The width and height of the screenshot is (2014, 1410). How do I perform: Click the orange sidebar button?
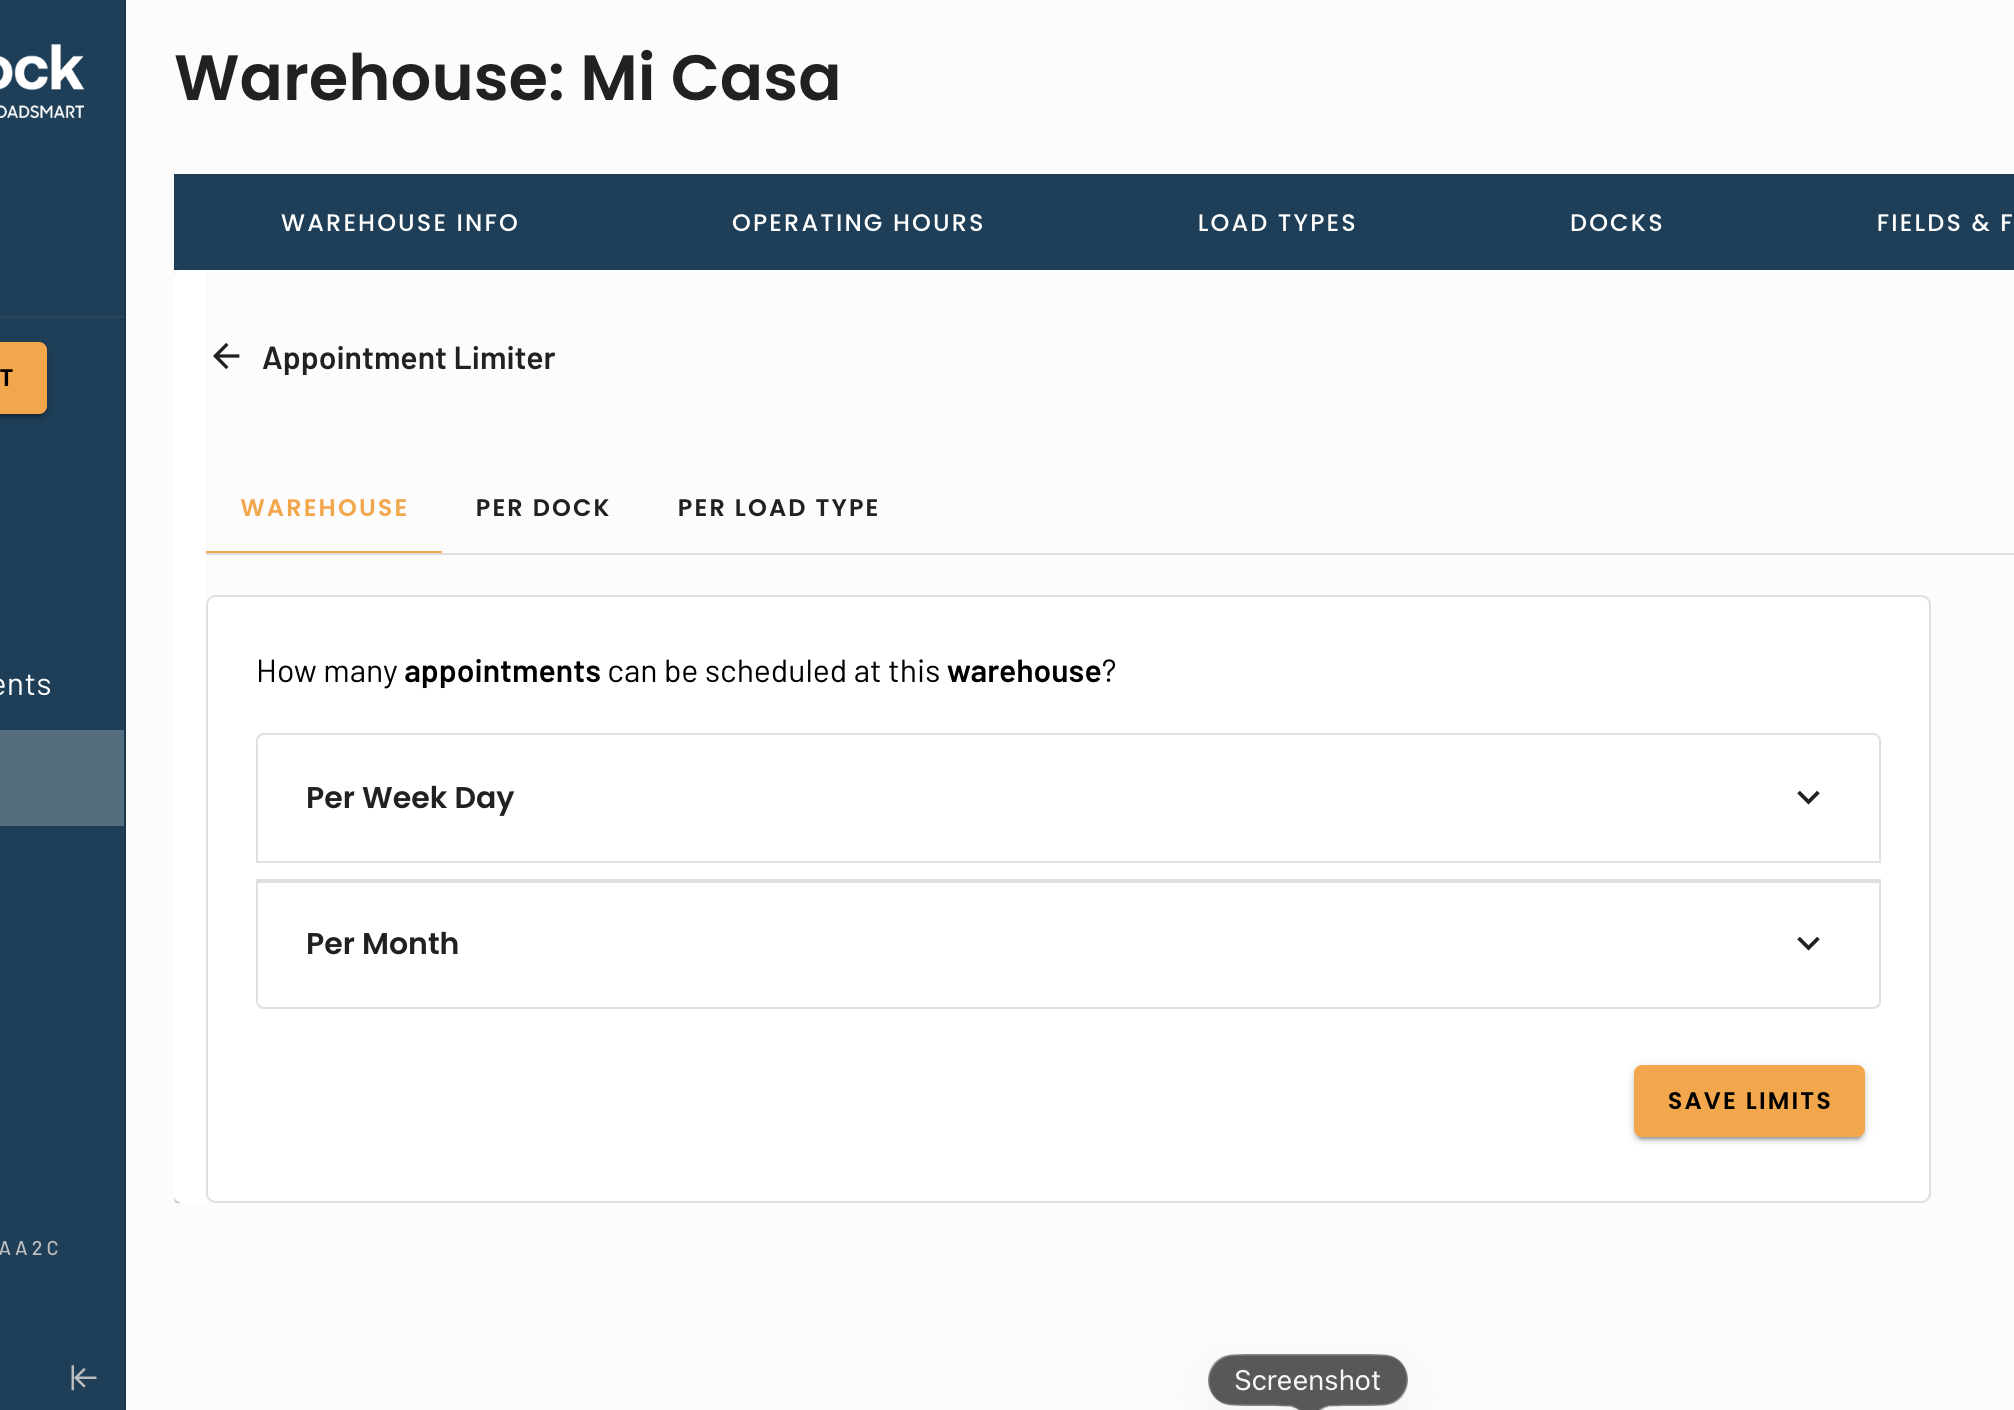(22, 378)
